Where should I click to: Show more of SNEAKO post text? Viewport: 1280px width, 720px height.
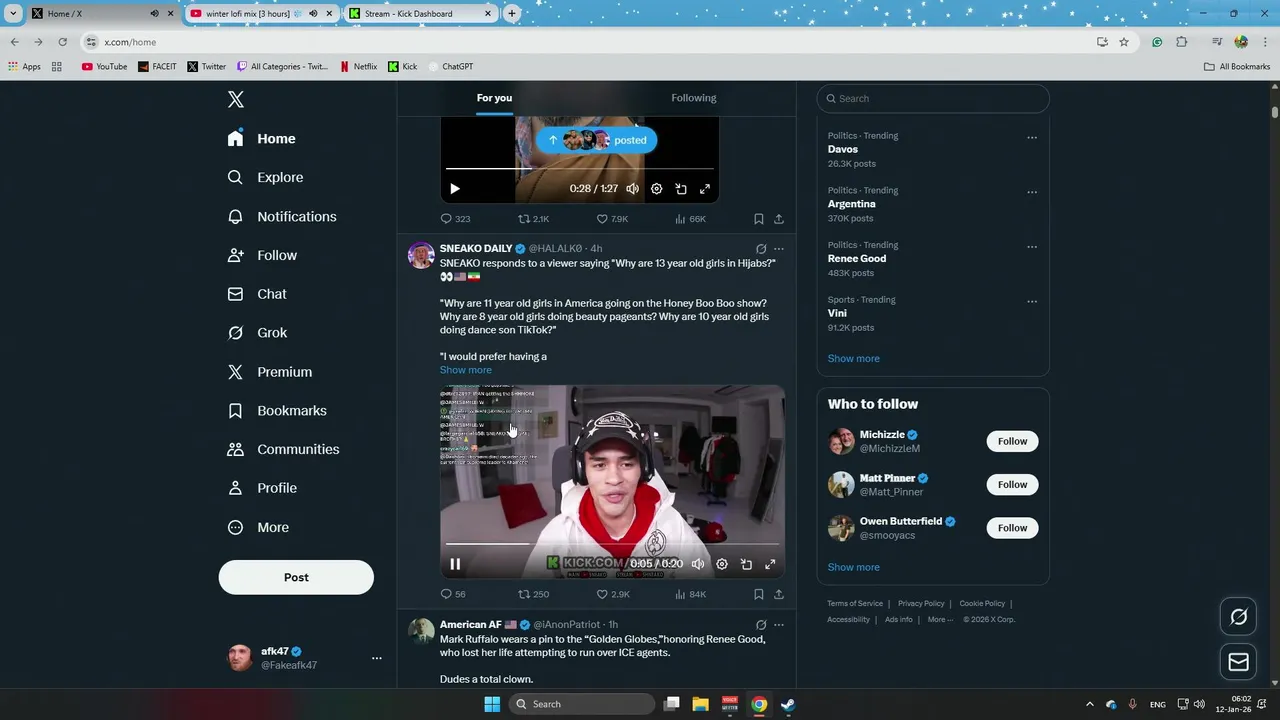(x=466, y=370)
